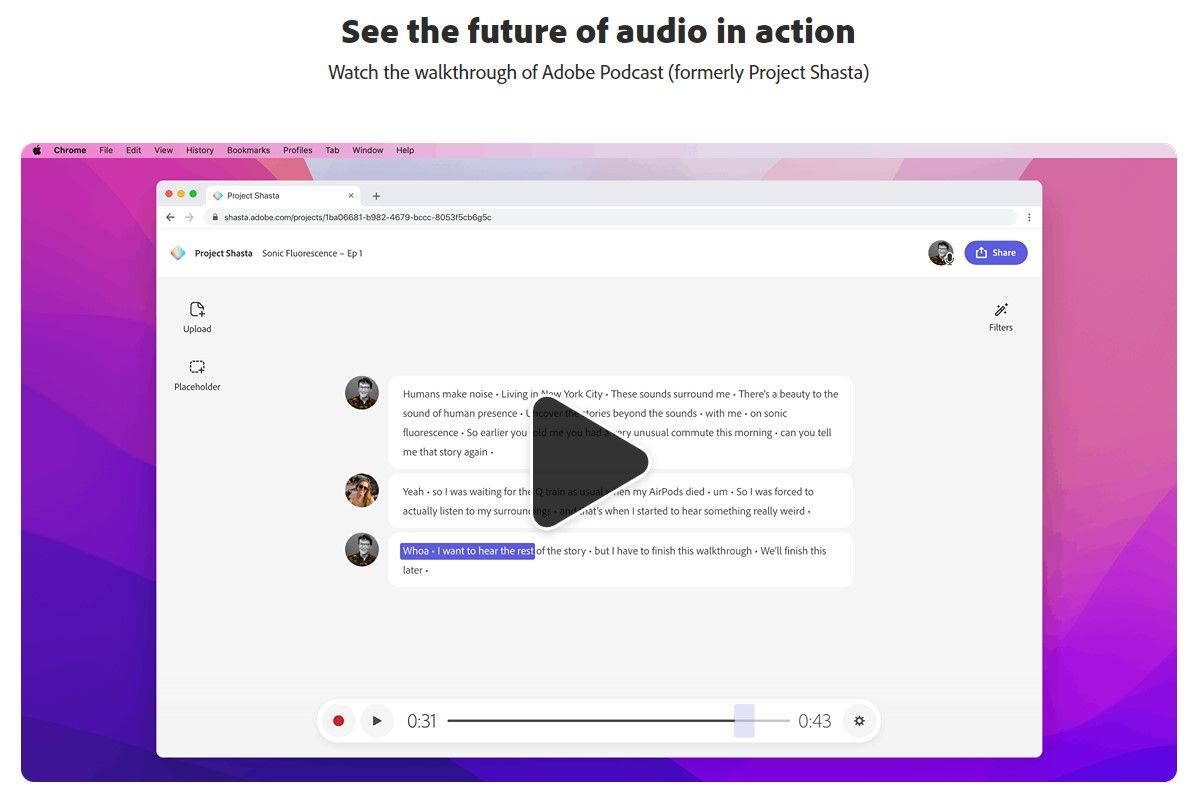This screenshot has height=809, width=1200.
Task: Click the highlighted selection marker on the timeline
Action: coord(744,721)
